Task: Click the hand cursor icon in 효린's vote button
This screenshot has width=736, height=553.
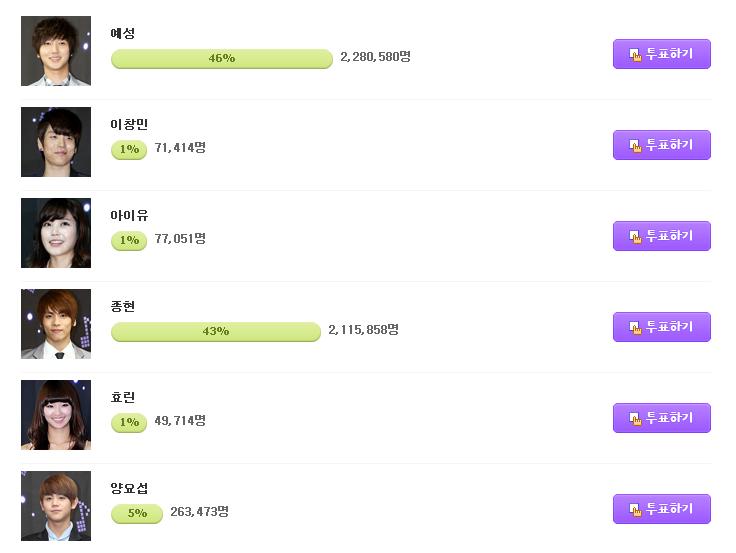Action: pos(635,419)
